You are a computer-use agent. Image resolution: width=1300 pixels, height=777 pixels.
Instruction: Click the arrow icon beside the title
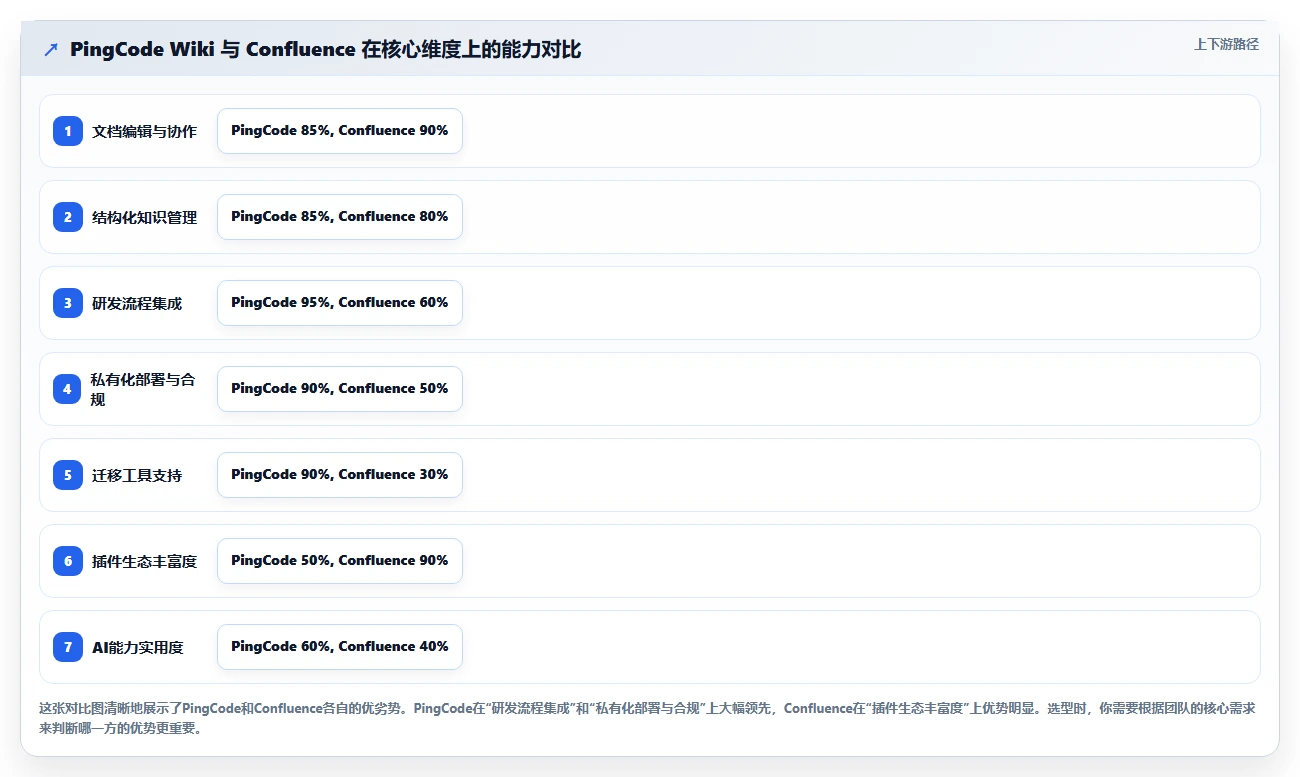pyautogui.click(x=51, y=49)
